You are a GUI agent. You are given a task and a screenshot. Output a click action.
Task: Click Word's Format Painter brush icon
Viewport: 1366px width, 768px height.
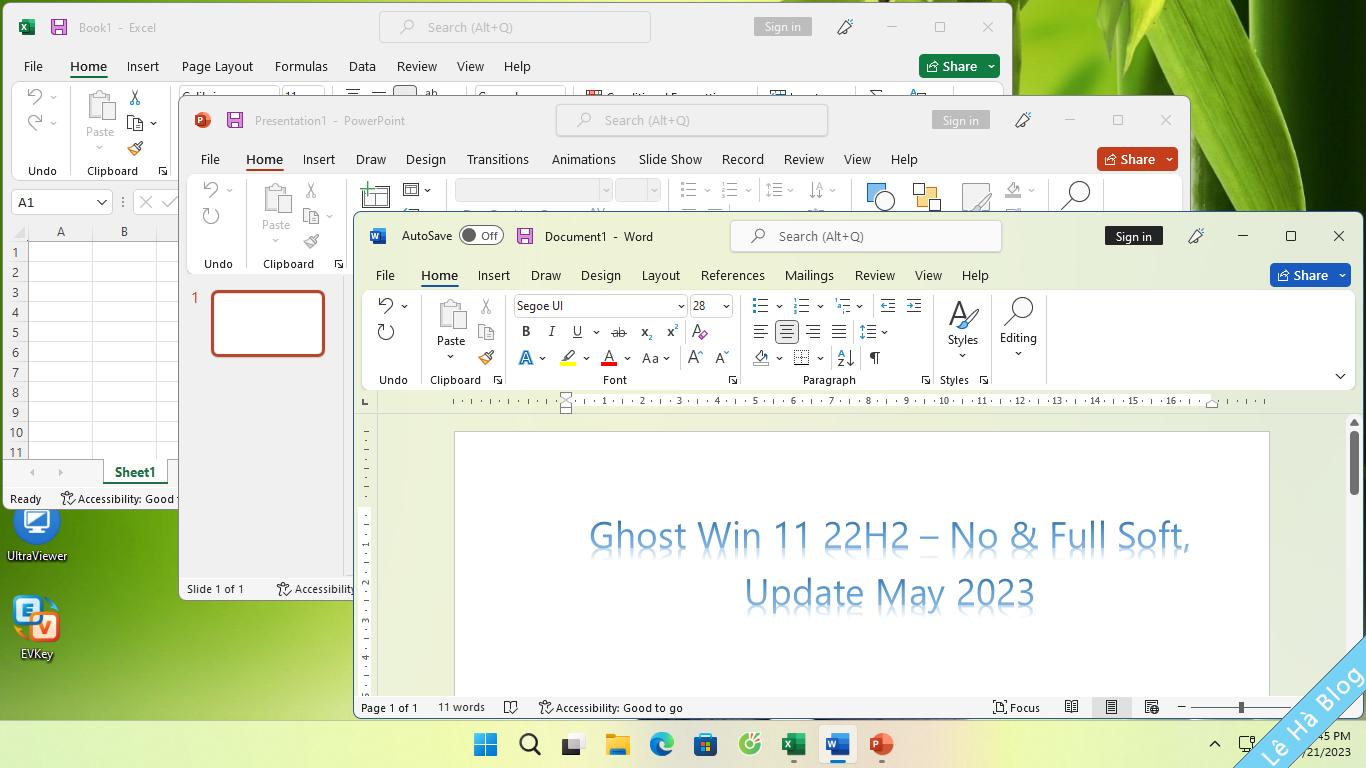pyautogui.click(x=486, y=357)
